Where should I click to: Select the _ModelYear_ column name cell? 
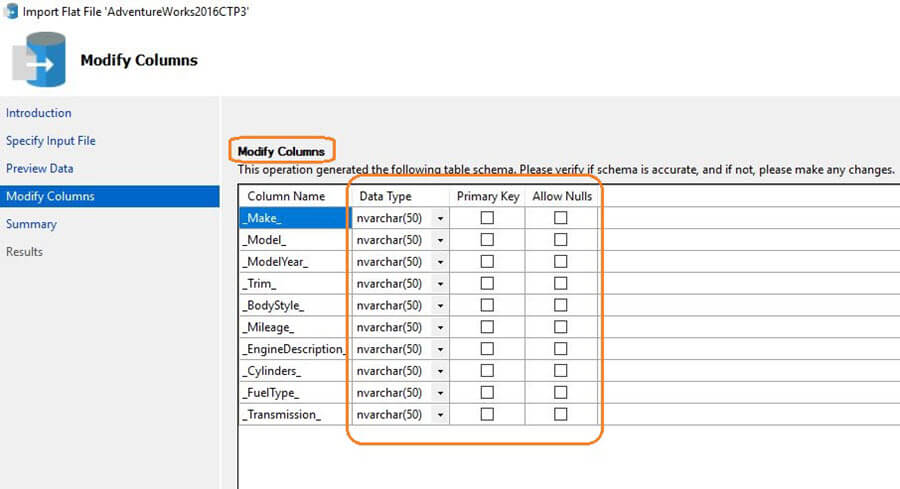tap(293, 262)
